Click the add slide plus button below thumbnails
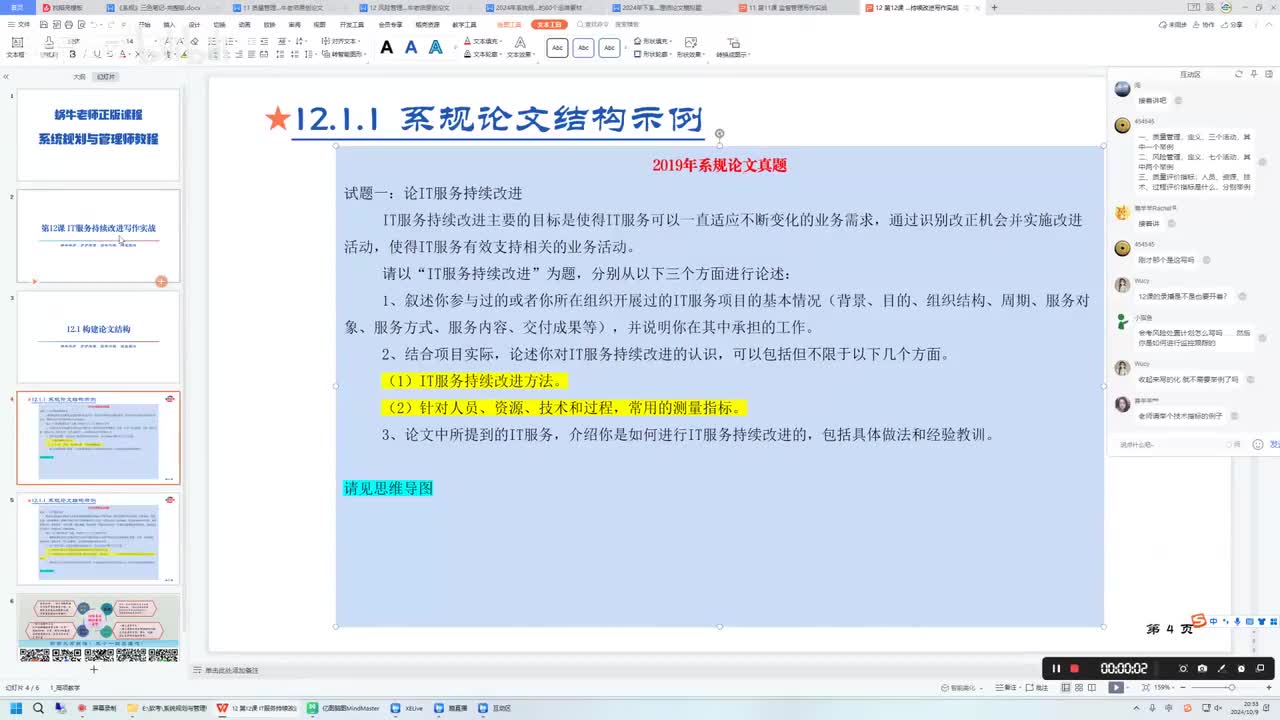Screen dimensions: 1280x720 tap(94, 669)
